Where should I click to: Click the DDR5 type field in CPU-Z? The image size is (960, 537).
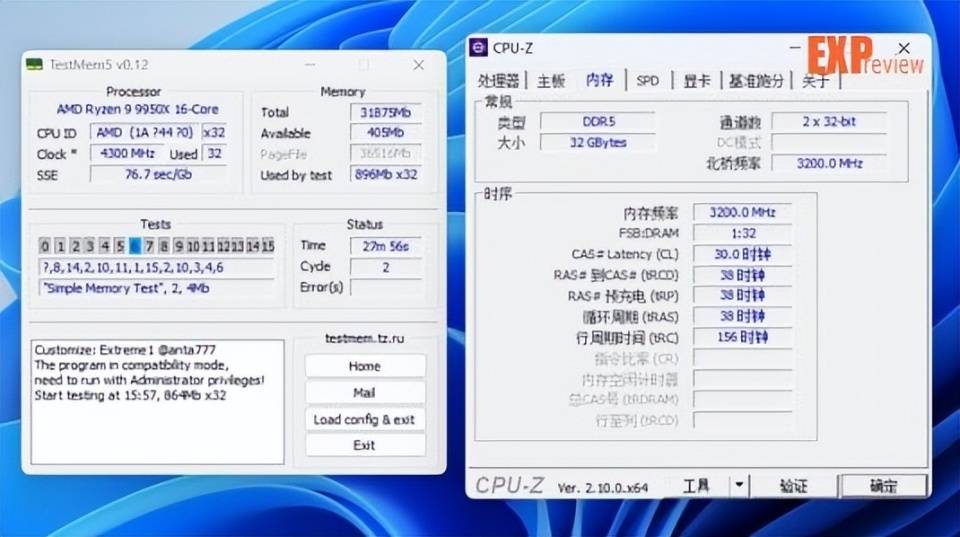point(598,121)
